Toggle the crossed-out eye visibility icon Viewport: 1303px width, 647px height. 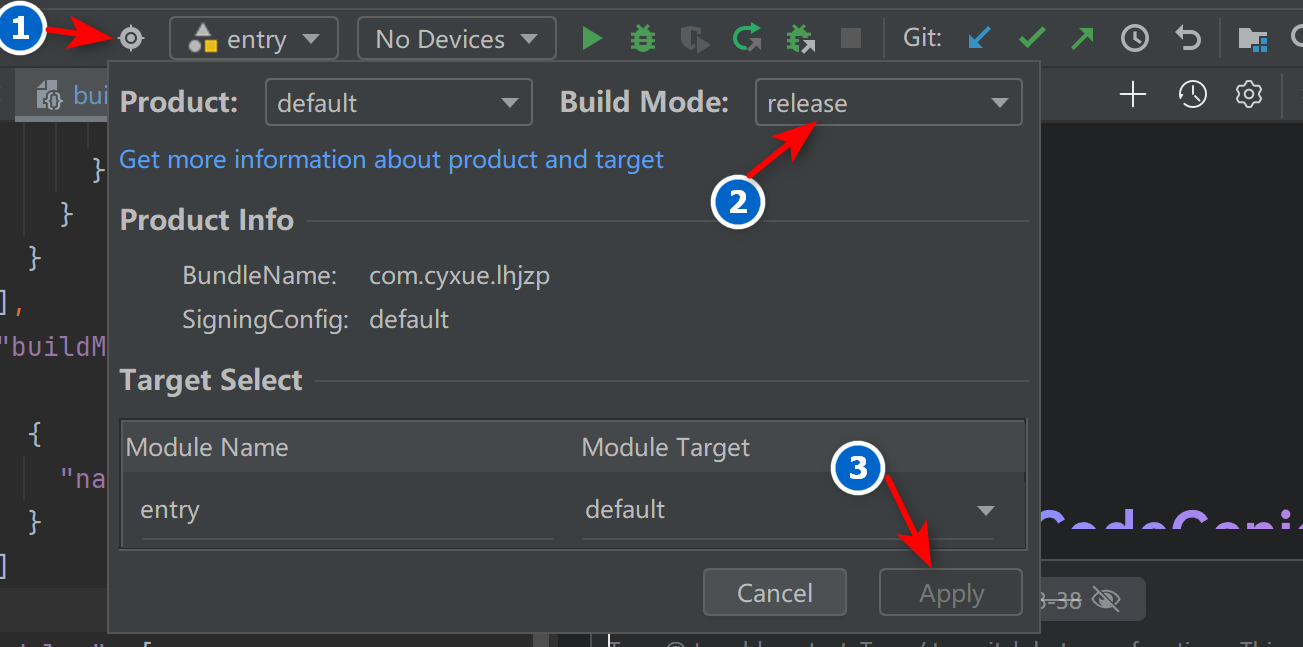coord(1105,599)
